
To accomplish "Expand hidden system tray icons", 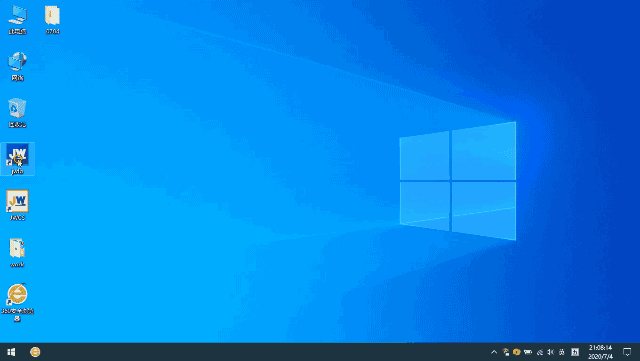I will [x=494, y=352].
